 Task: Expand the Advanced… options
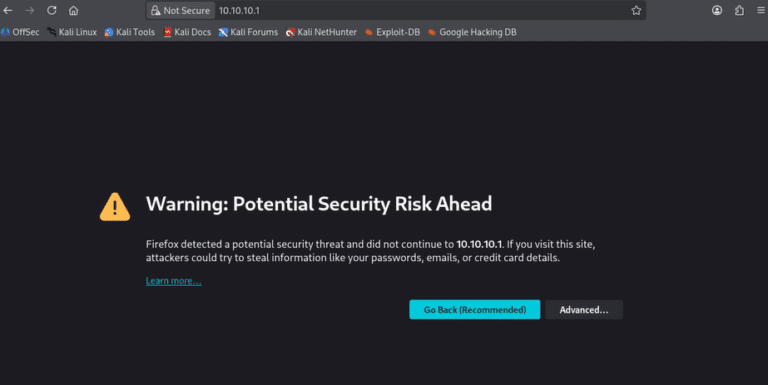584,310
